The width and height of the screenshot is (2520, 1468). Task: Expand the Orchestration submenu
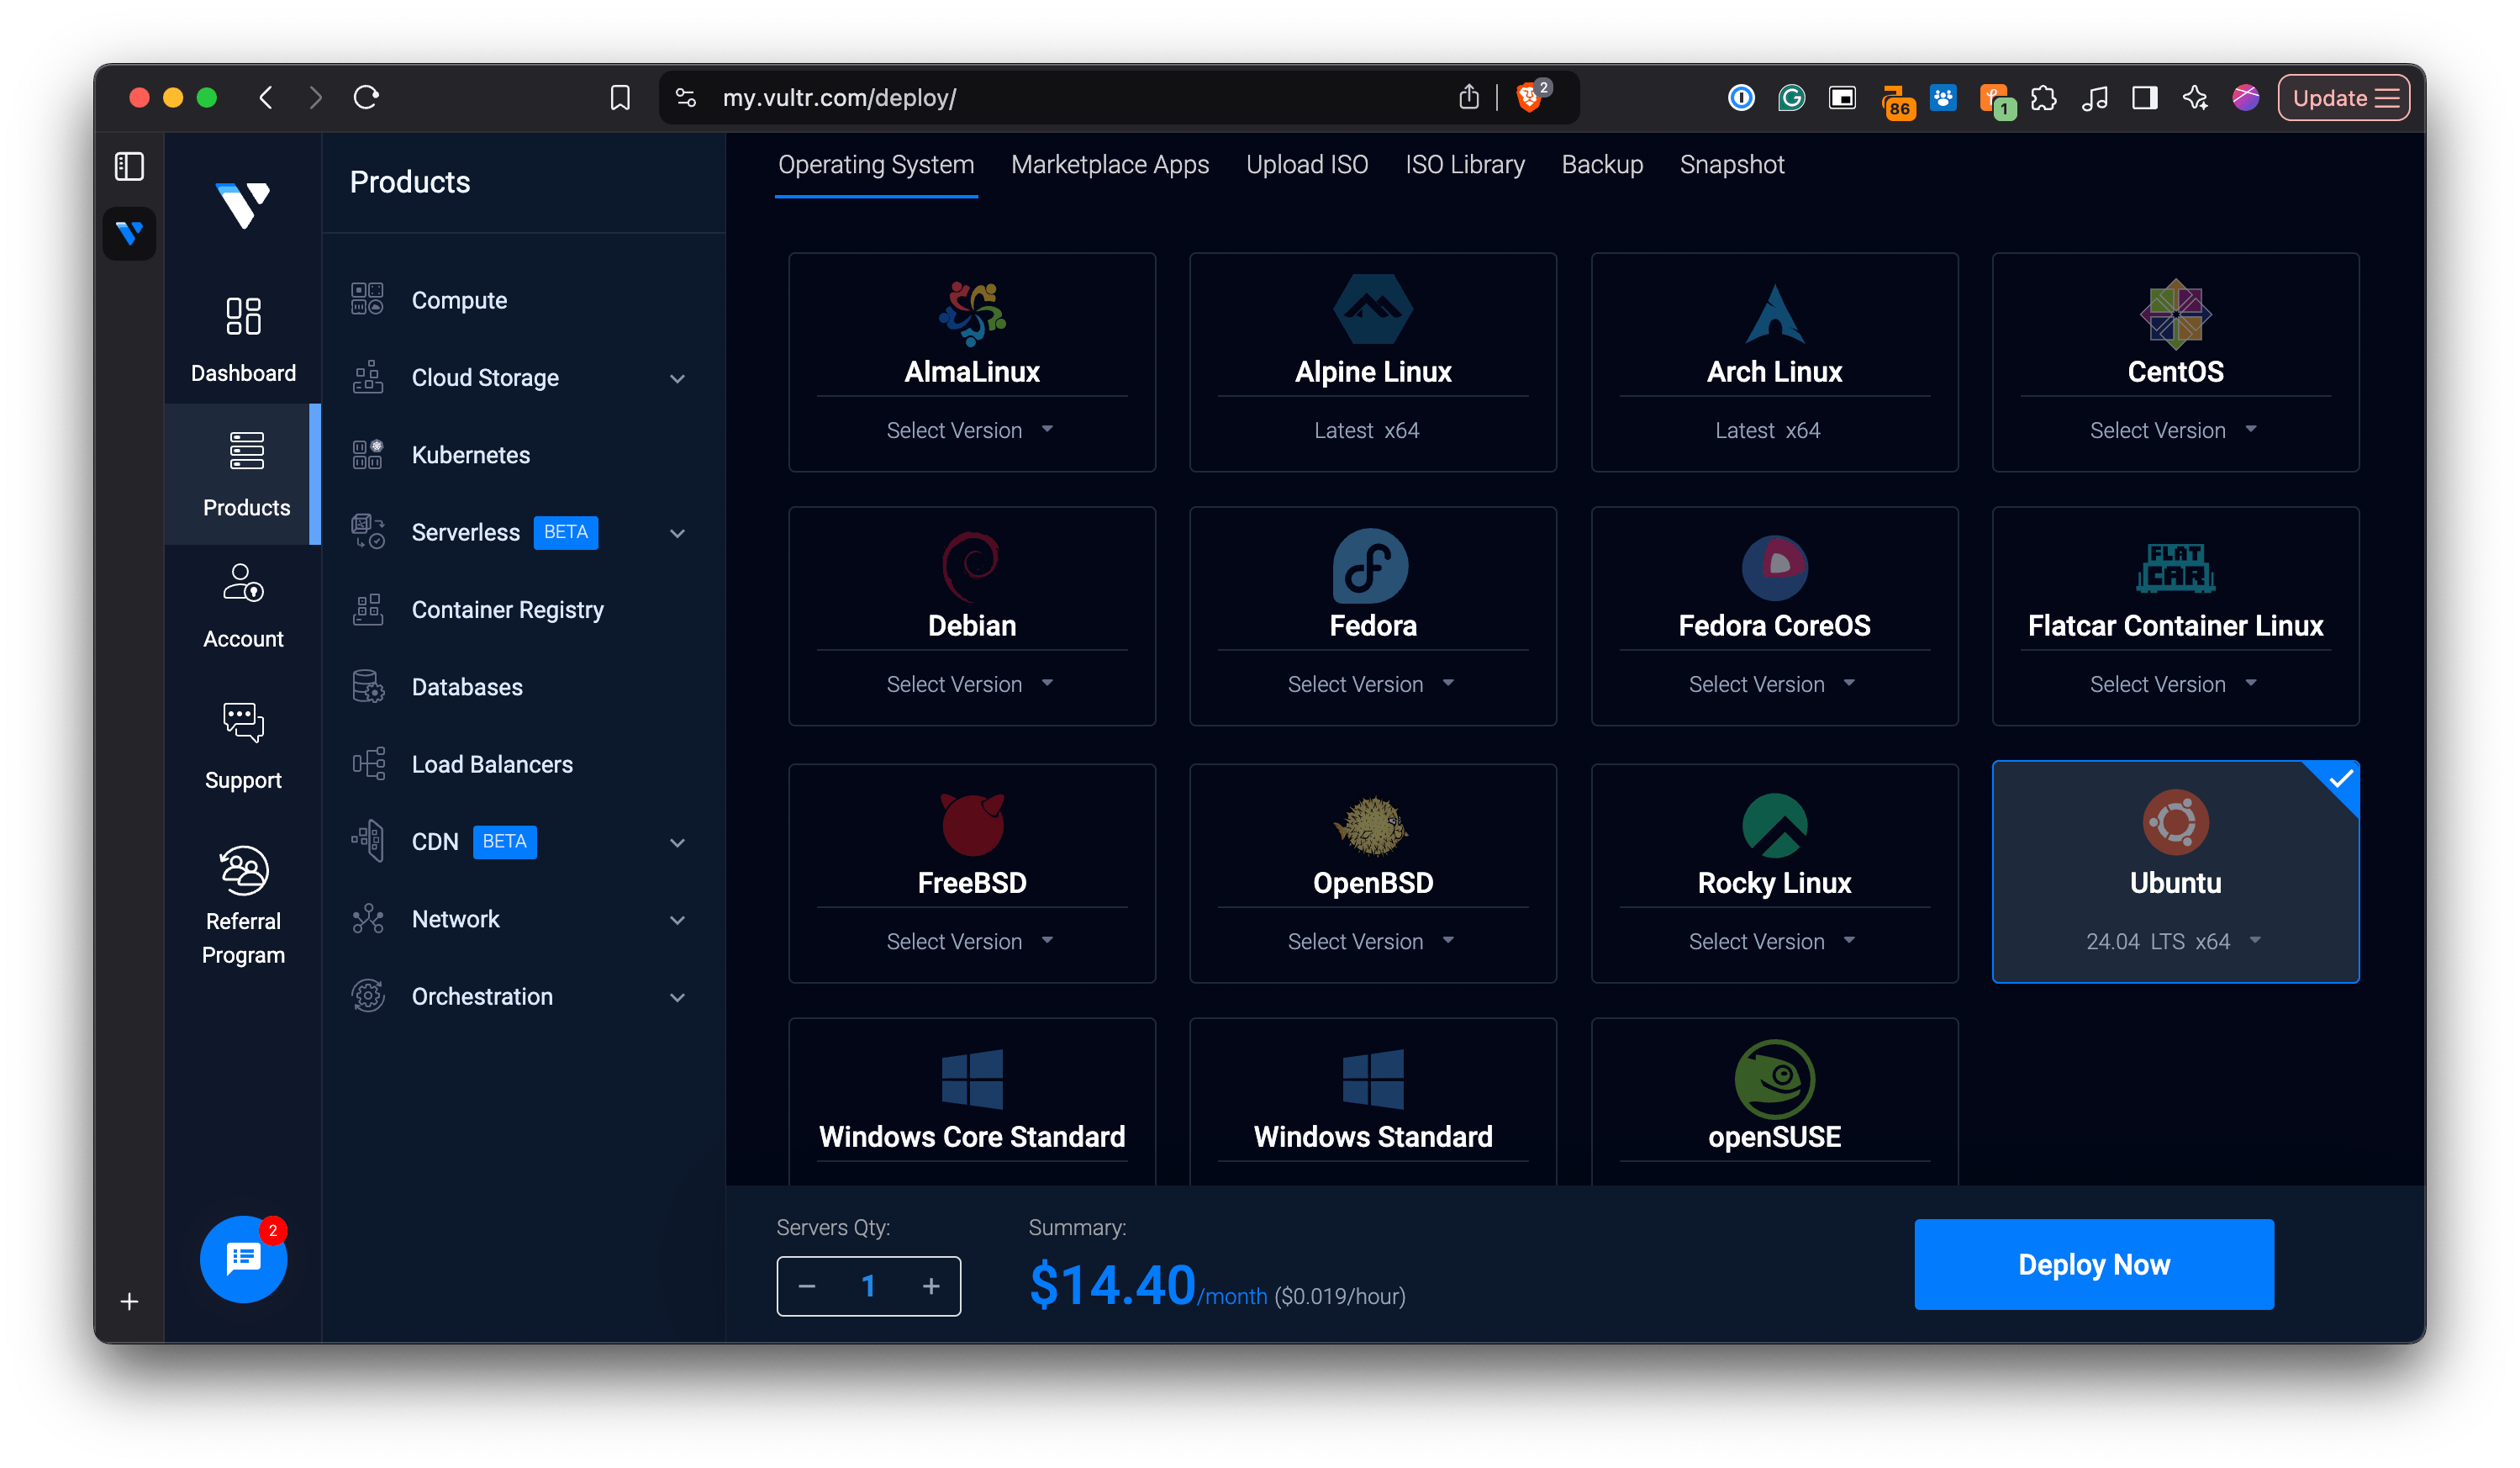pyautogui.click(x=677, y=997)
